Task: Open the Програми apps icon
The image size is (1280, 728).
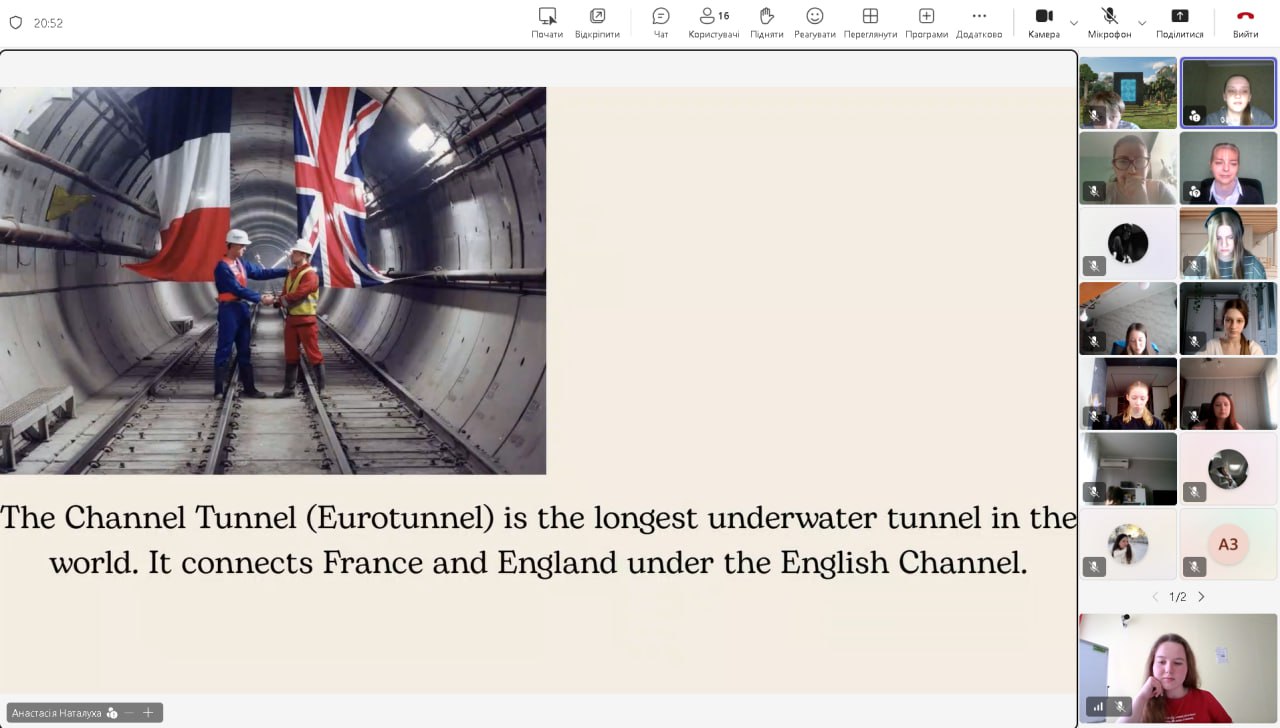Action: 926,22
